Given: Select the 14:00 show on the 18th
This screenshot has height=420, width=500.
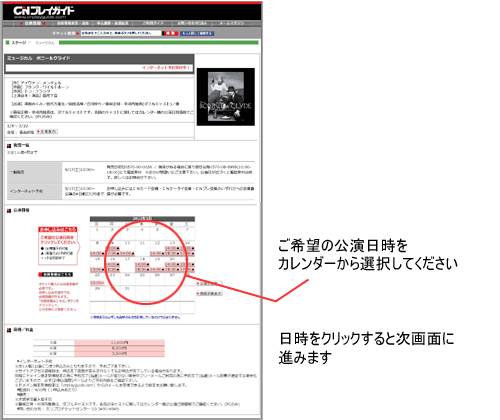Looking at the screenshot, I should click(x=142, y=264).
